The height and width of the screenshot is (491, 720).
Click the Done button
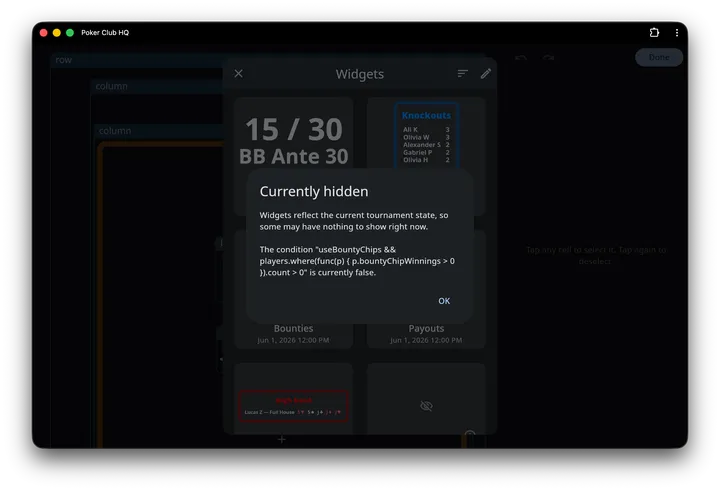click(658, 57)
